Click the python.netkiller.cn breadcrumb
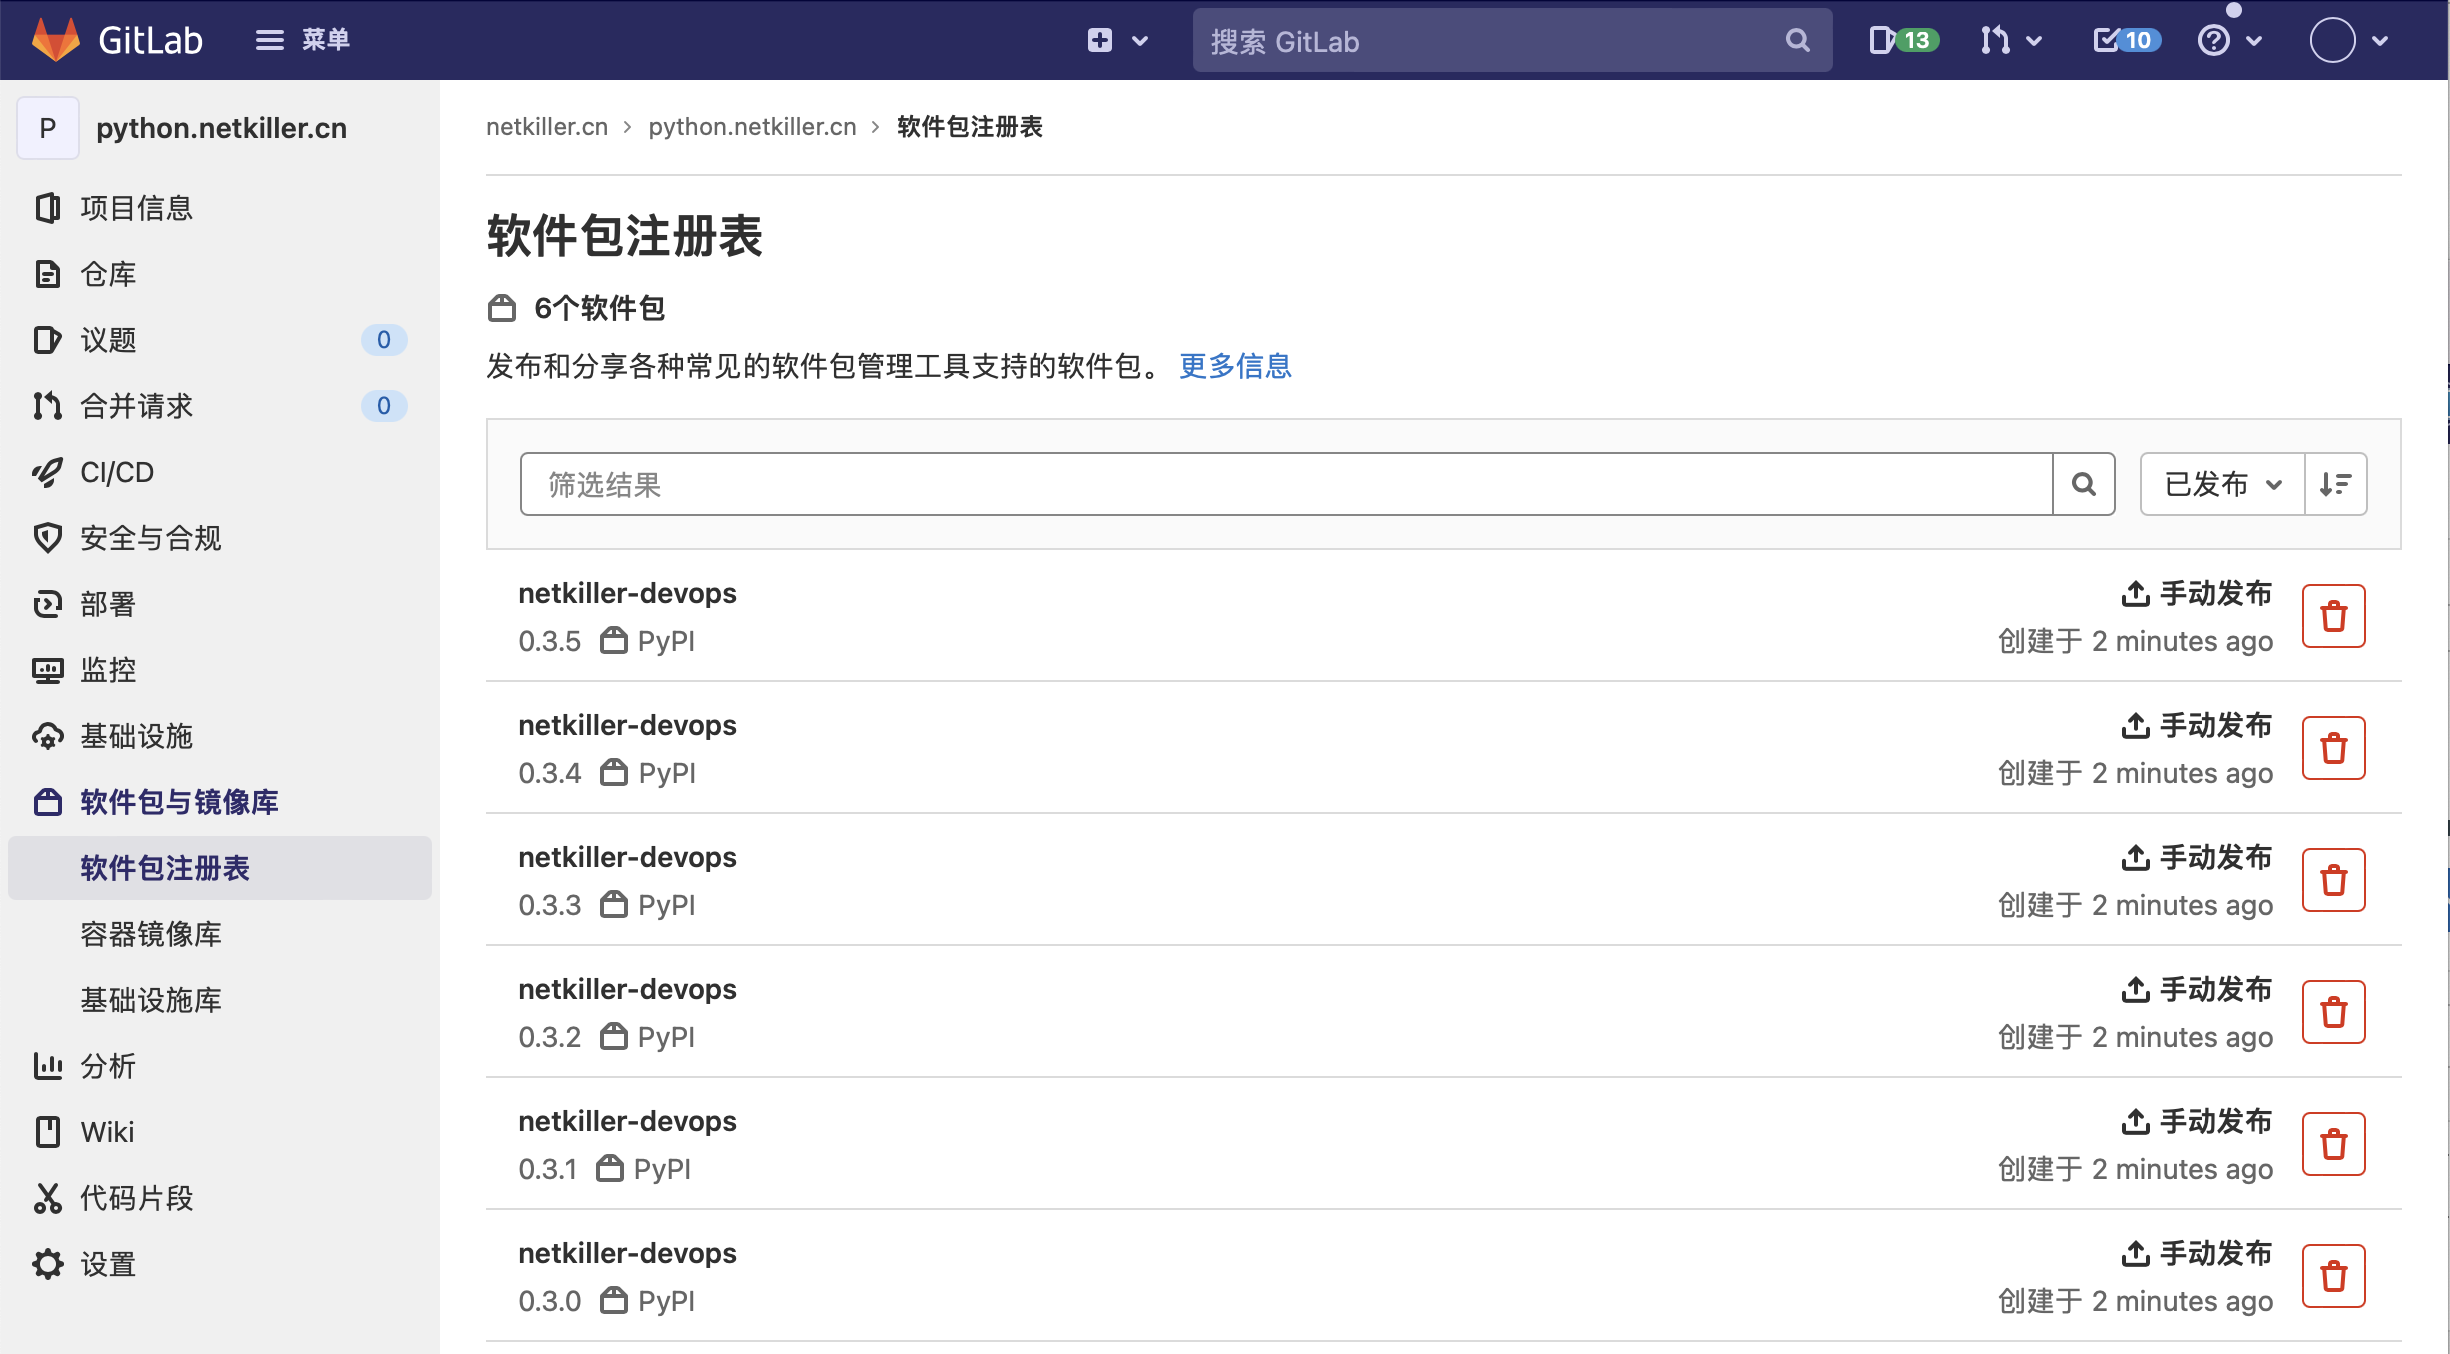This screenshot has width=2450, height=1354. [x=752, y=127]
